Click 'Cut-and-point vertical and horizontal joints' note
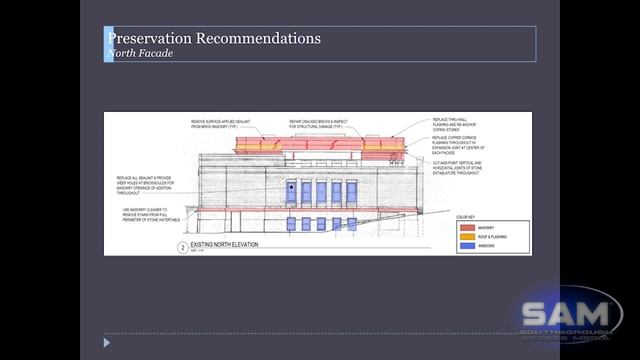The height and width of the screenshot is (360, 640). pyautogui.click(x=457, y=168)
